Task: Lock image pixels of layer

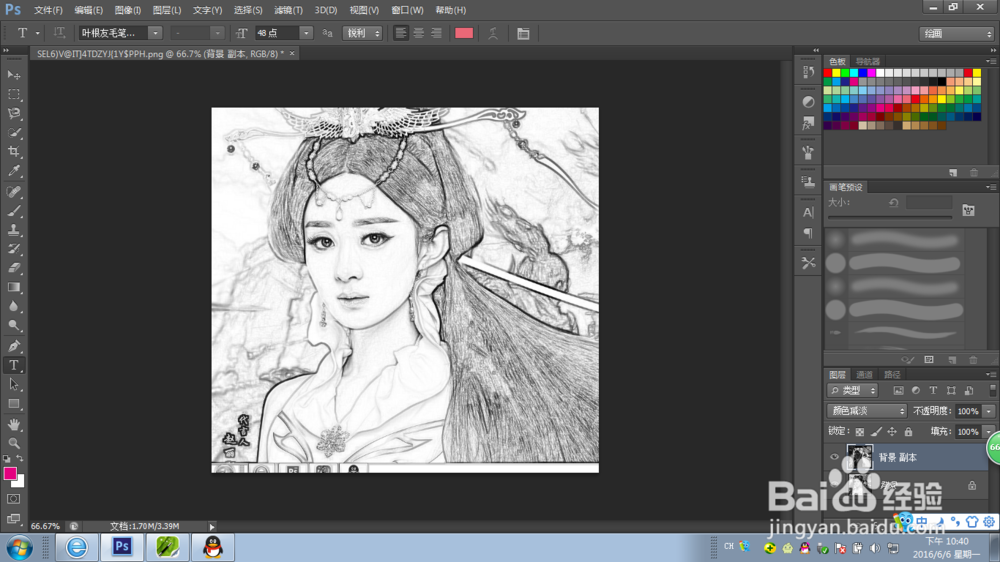Action: click(876, 432)
